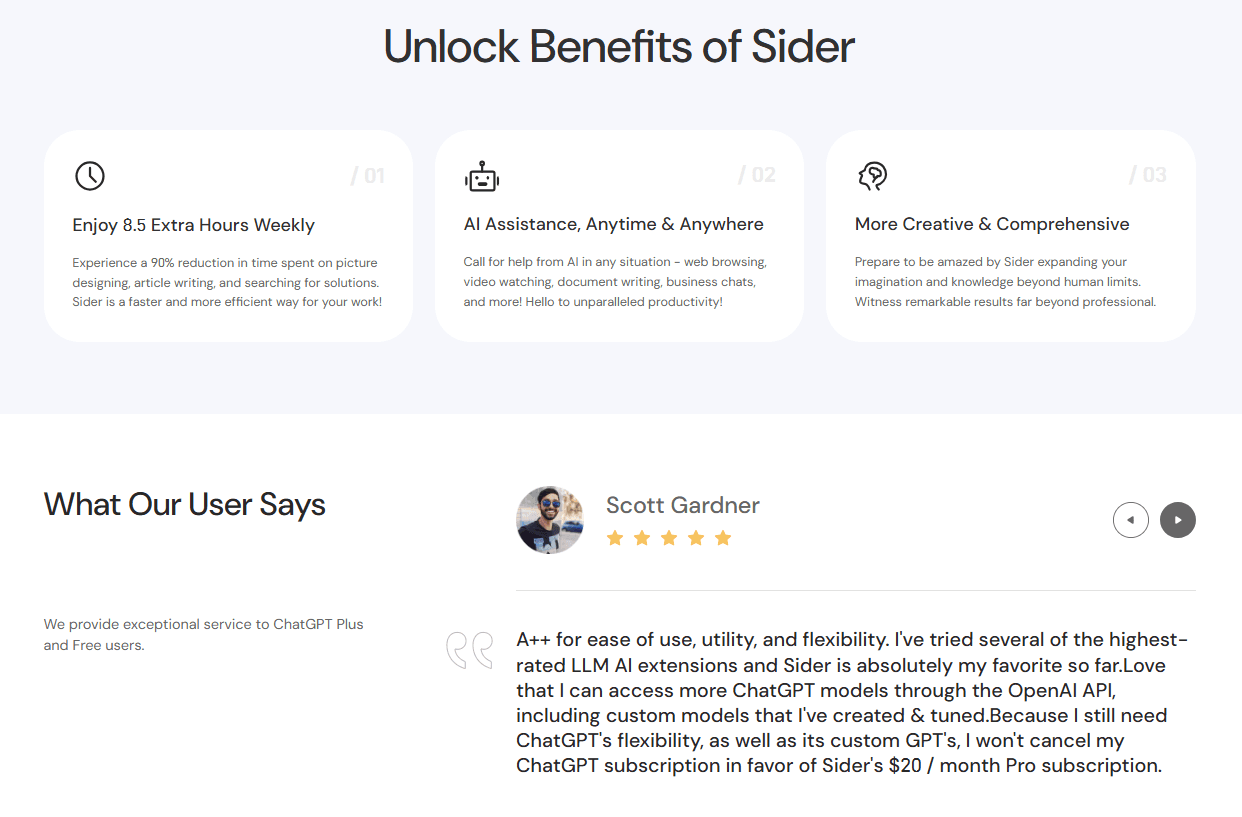Click the robot icon in second card
The height and width of the screenshot is (817, 1242).
[482, 177]
